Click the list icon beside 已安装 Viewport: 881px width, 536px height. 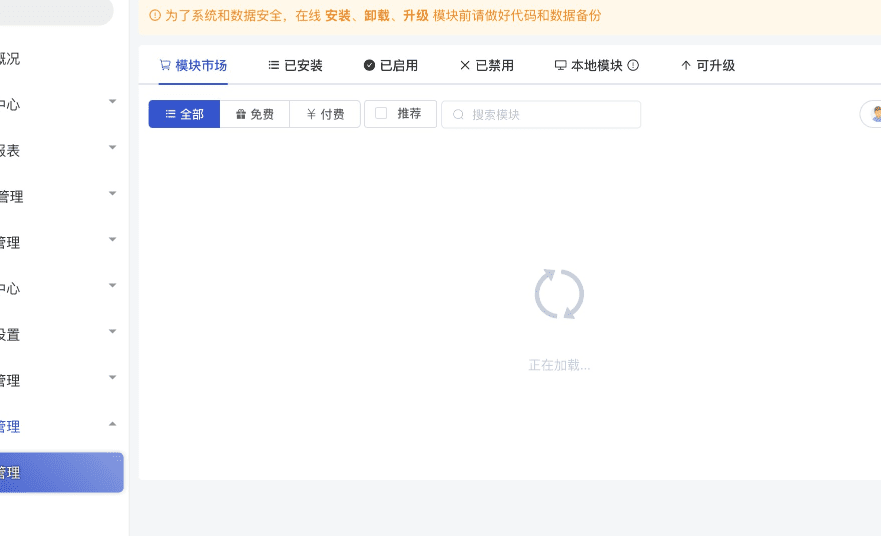click(273, 65)
